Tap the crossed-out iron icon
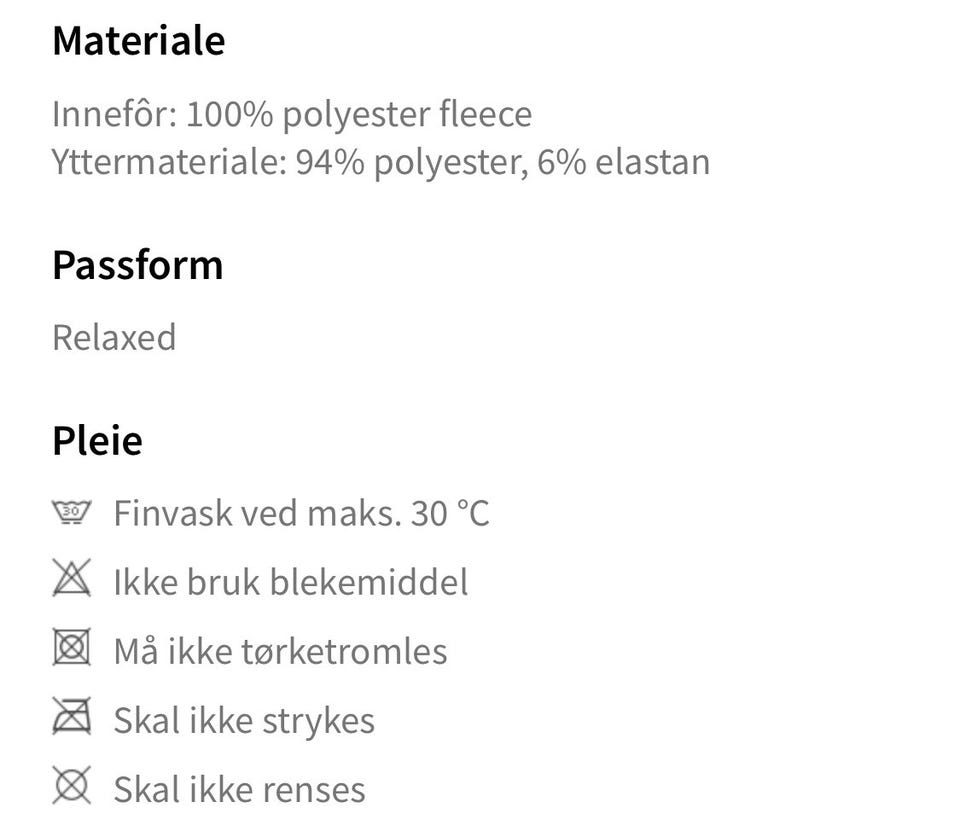 [71, 718]
